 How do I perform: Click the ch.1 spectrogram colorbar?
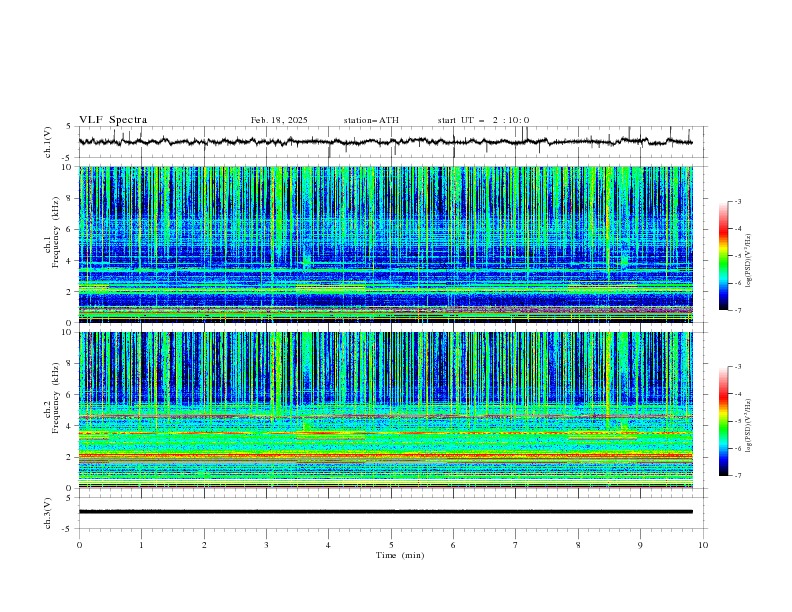click(724, 256)
